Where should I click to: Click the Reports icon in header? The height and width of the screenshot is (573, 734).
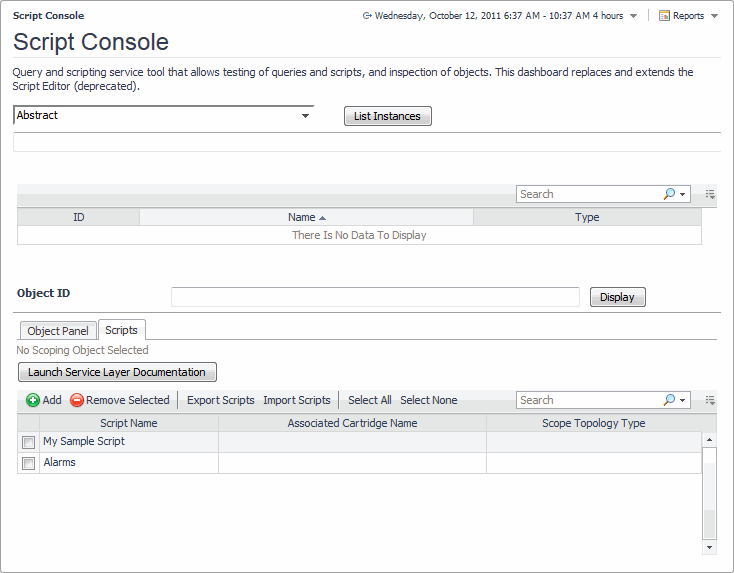click(664, 16)
